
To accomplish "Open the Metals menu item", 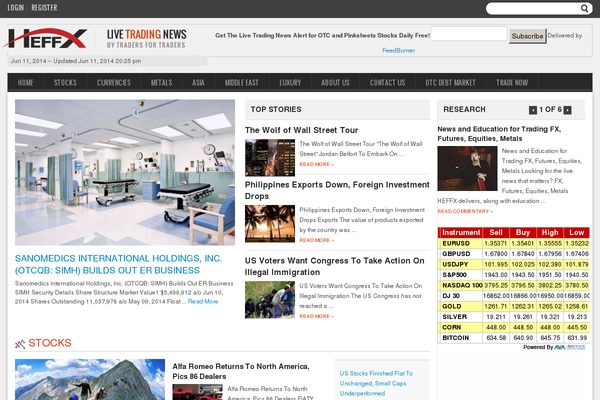I will pyautogui.click(x=161, y=83).
